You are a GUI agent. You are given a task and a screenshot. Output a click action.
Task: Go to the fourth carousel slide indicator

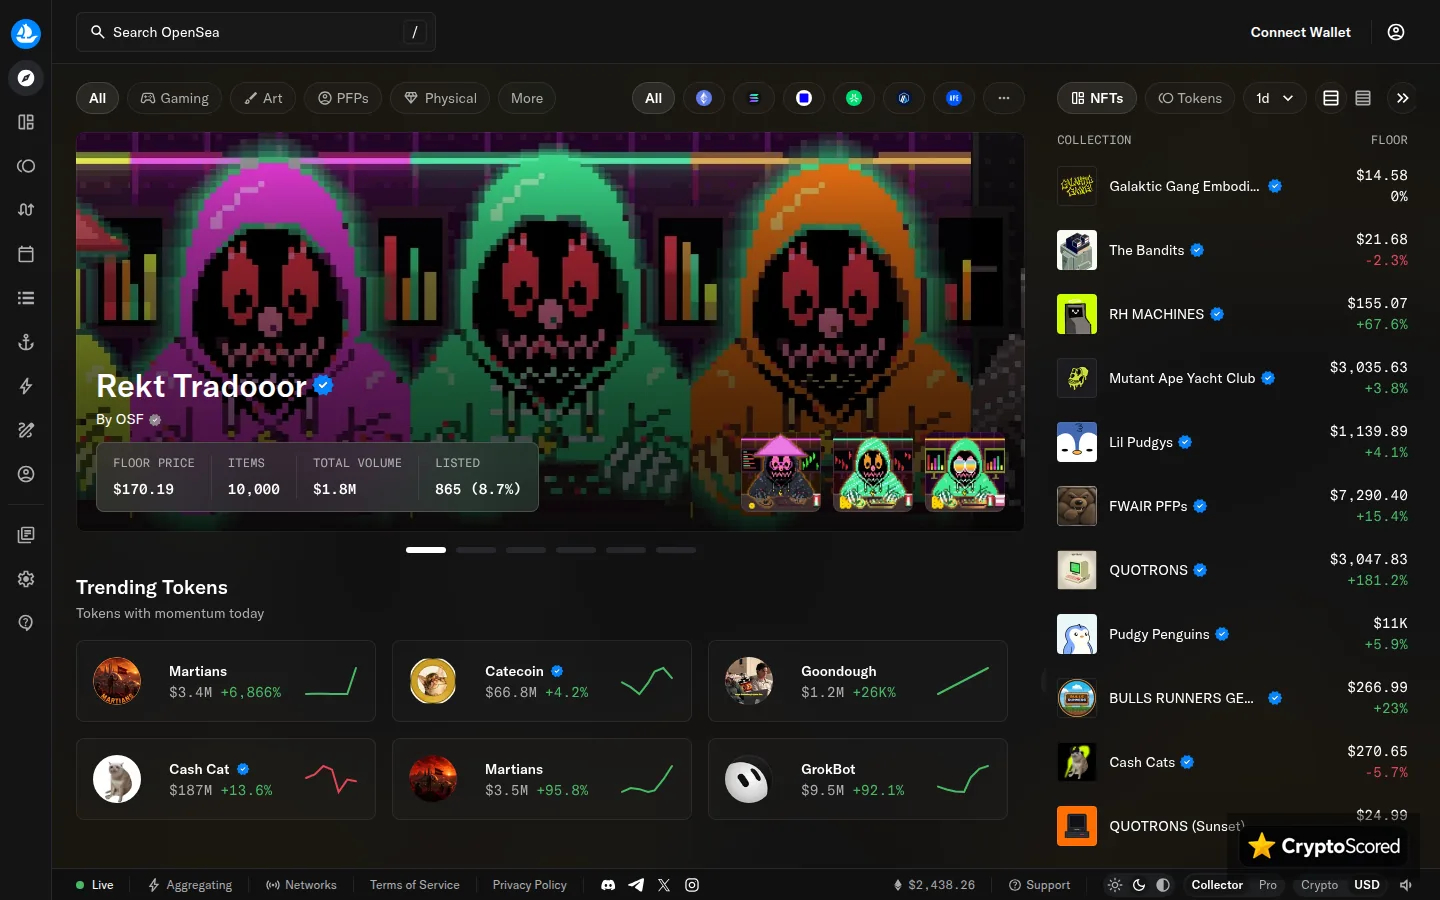(x=576, y=550)
